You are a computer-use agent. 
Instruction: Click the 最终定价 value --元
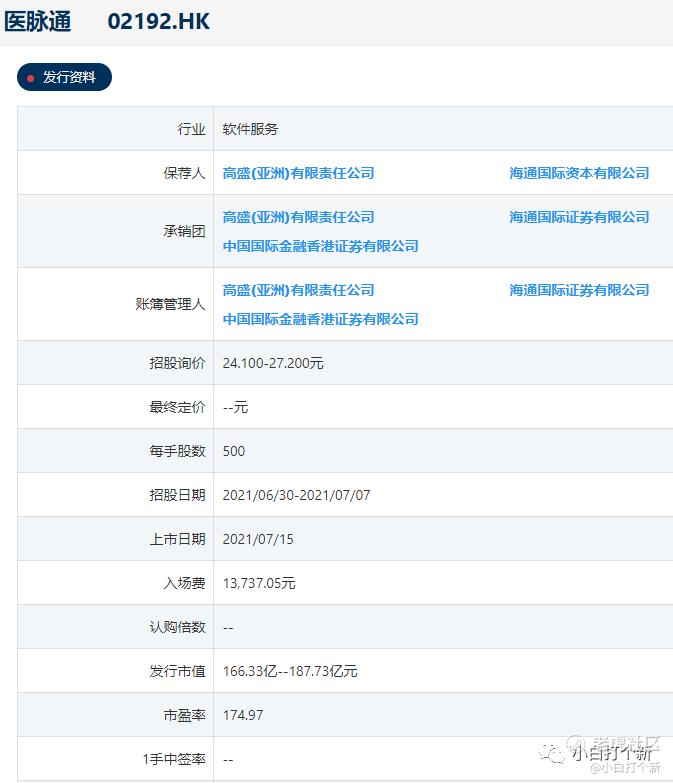(235, 407)
